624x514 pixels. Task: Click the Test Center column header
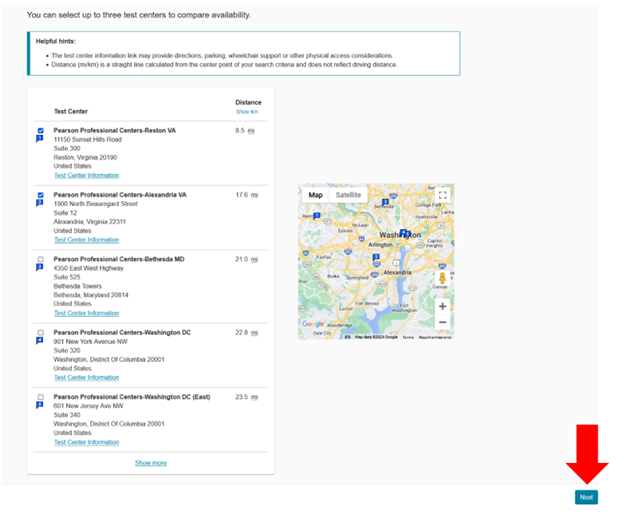[x=71, y=111]
